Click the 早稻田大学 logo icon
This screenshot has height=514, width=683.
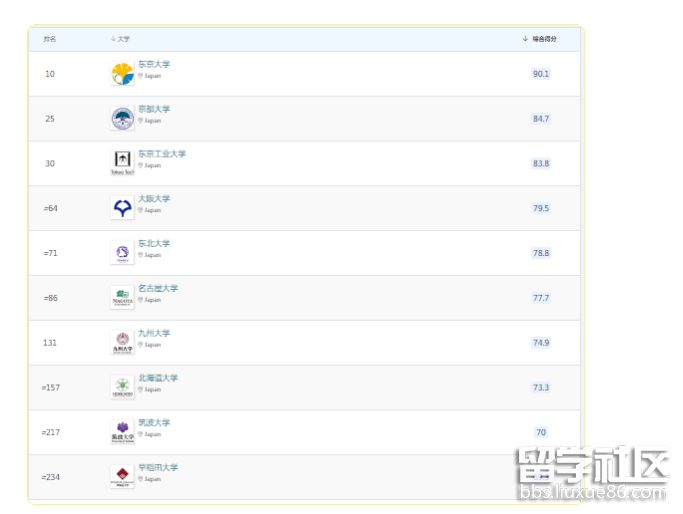coord(122,477)
